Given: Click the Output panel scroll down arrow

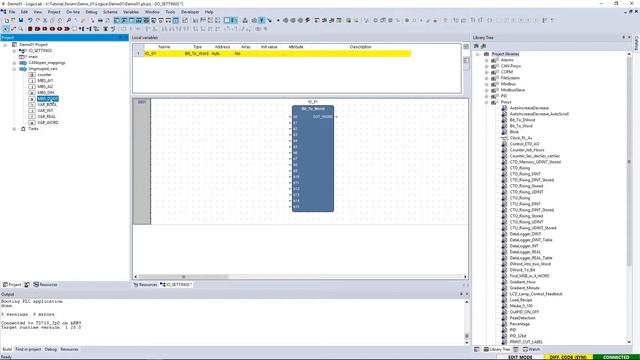Looking at the screenshot, I should tap(467, 342).
